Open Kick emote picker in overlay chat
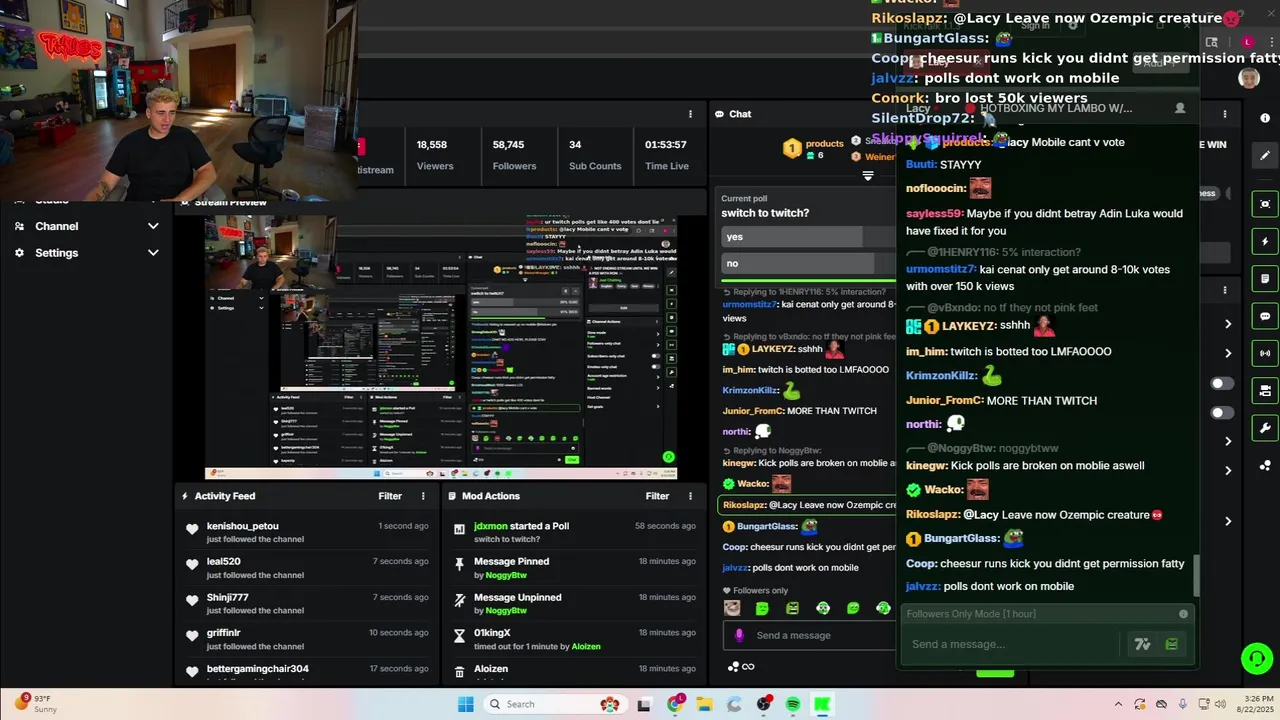The image size is (1280, 720). [x=1172, y=644]
